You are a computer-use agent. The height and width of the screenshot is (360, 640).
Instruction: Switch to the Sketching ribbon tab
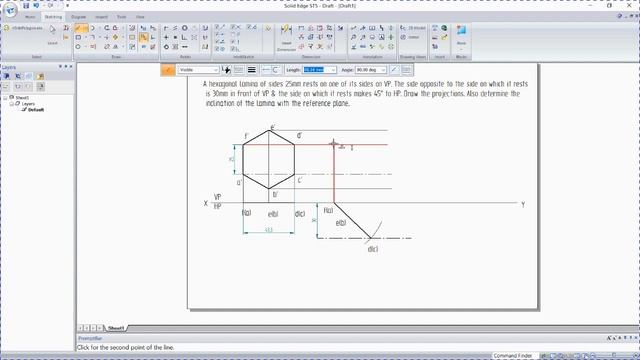(53, 17)
